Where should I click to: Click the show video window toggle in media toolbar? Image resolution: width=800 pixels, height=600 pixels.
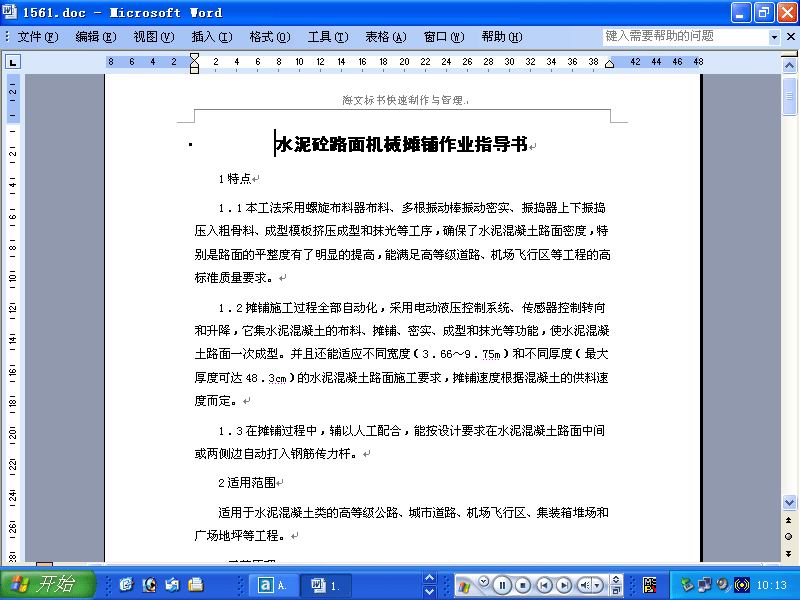[616, 580]
